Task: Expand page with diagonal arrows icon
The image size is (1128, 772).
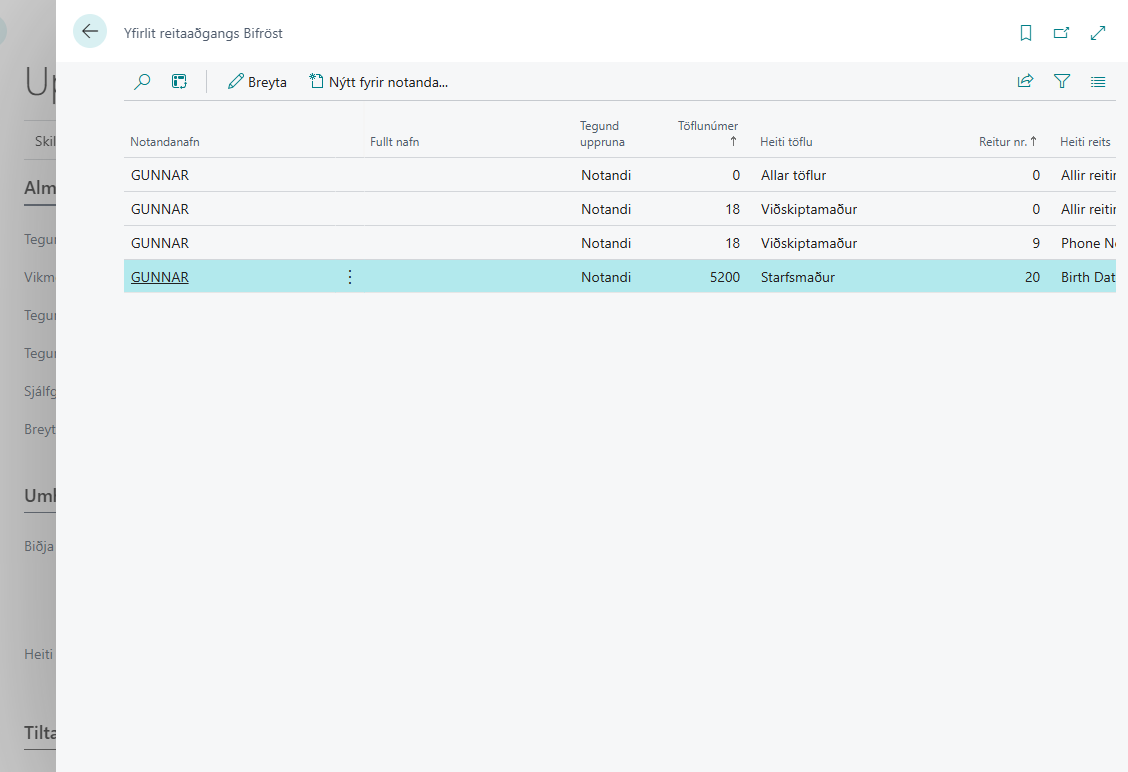Action: click(x=1098, y=33)
